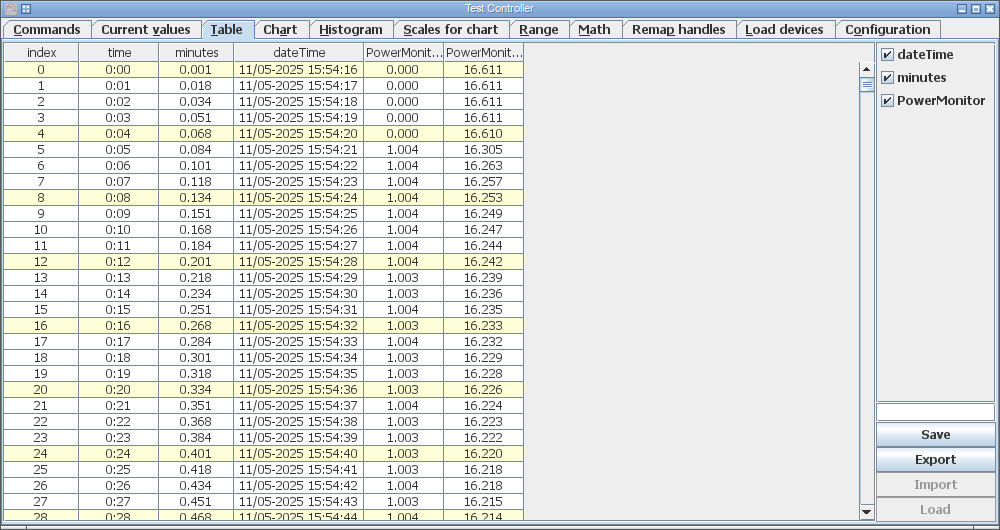Select value 16.257 in row 7

point(483,182)
